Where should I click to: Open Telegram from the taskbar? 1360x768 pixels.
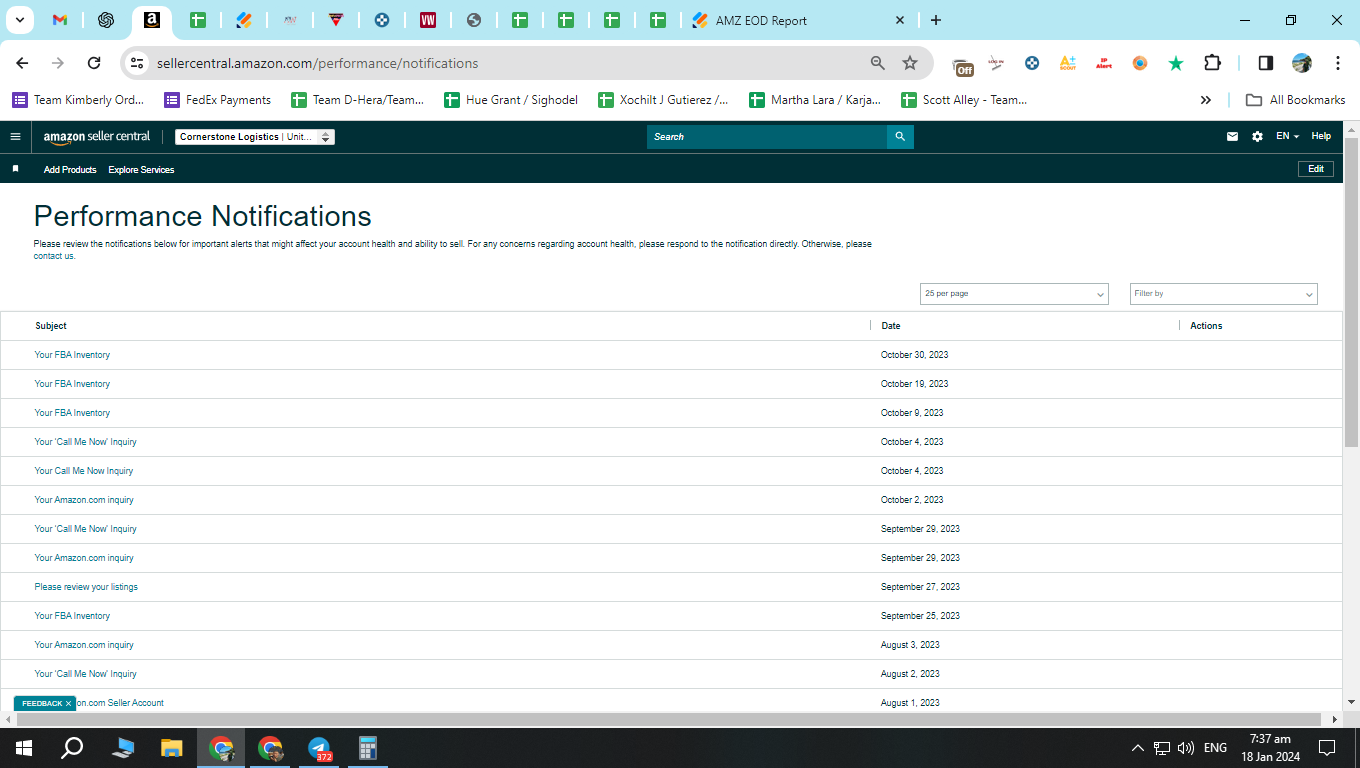click(x=319, y=747)
